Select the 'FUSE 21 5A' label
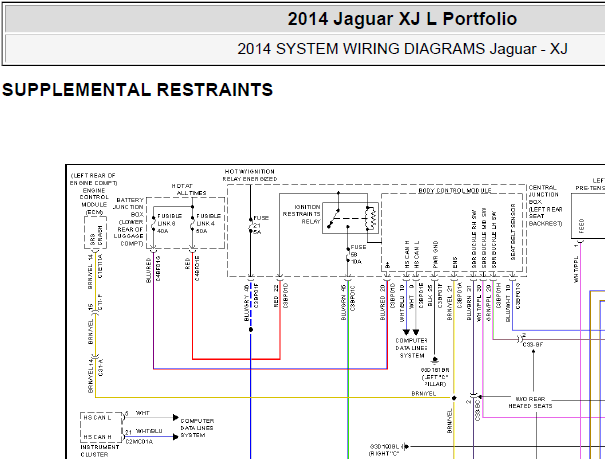 point(260,225)
